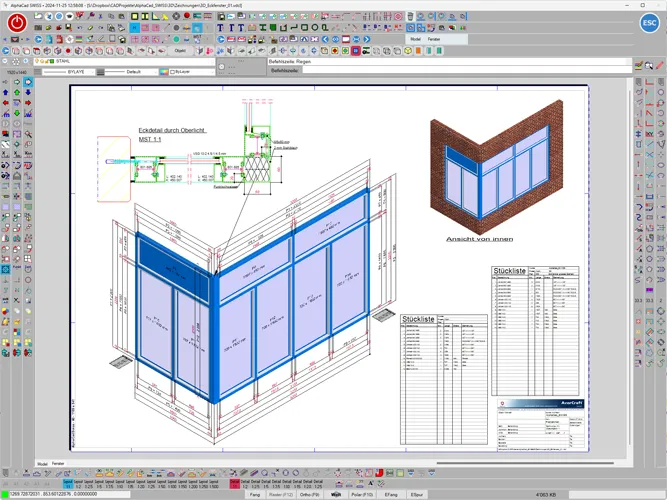Click the red power button icon
Screen dimensions: 667x500
click(x=20, y=22)
